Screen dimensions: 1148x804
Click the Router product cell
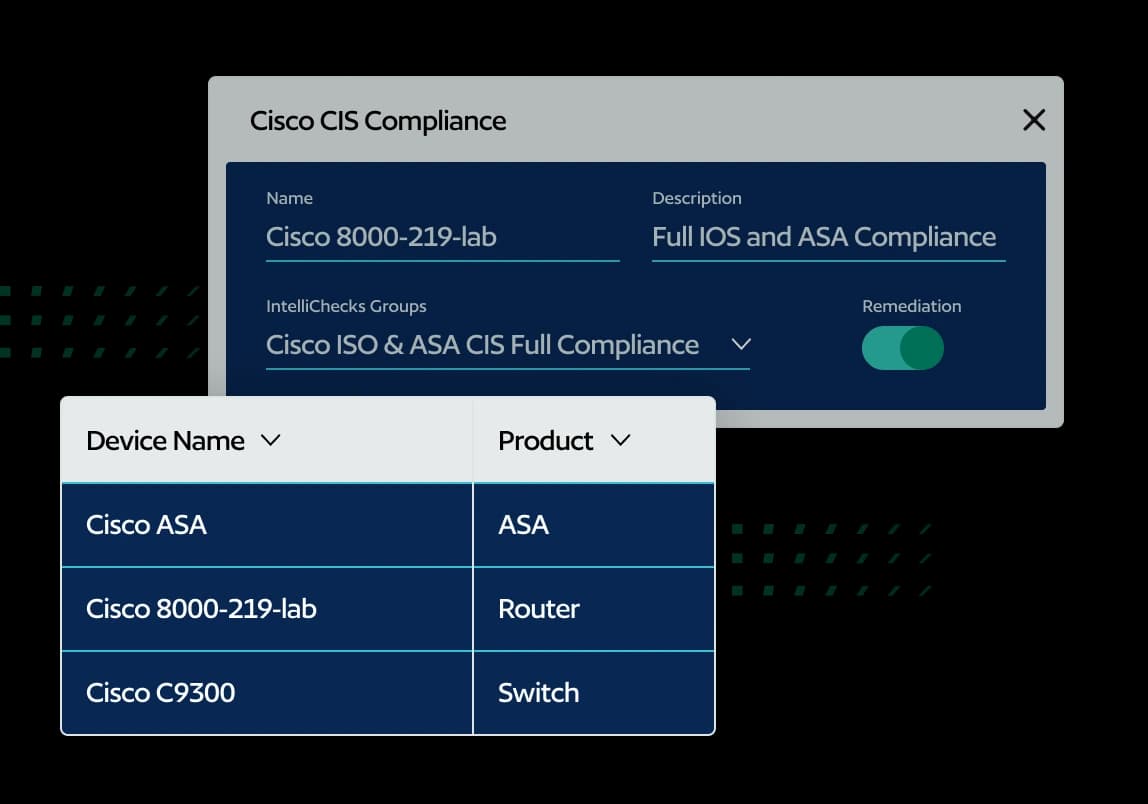(594, 609)
